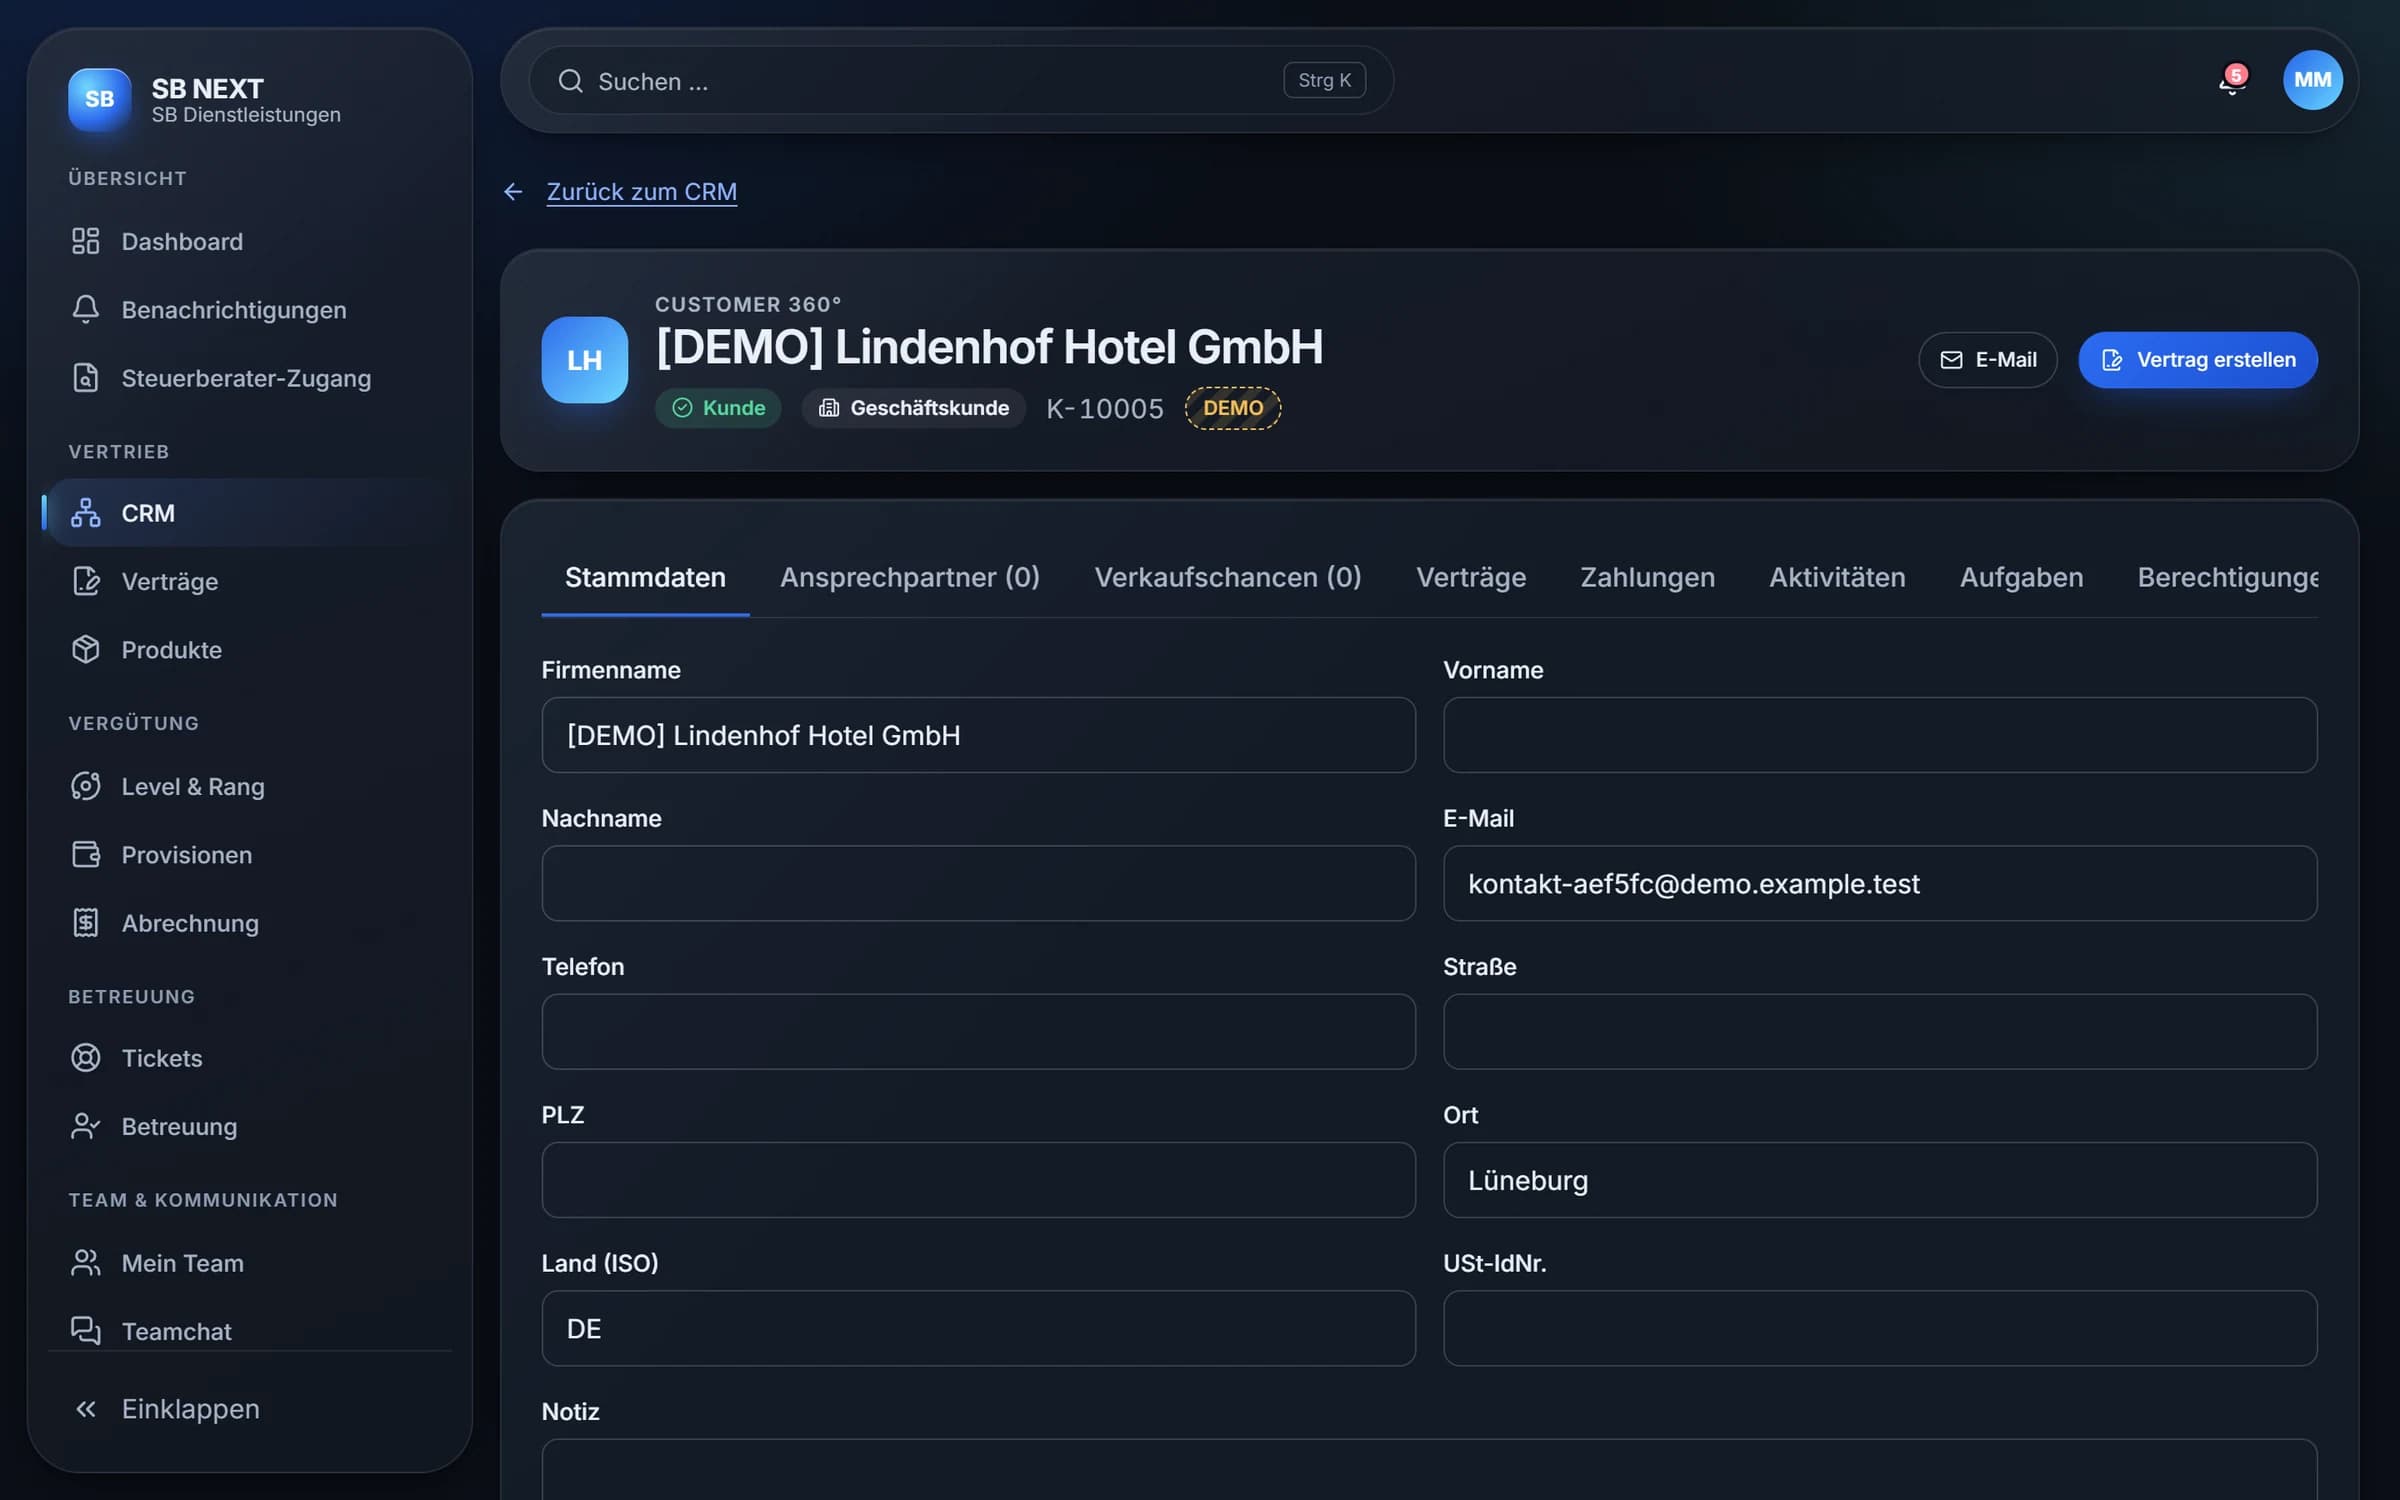Viewport: 2400px width, 1500px height.
Task: Open Benachrichtigungen in the sidebar
Action: 249,310
